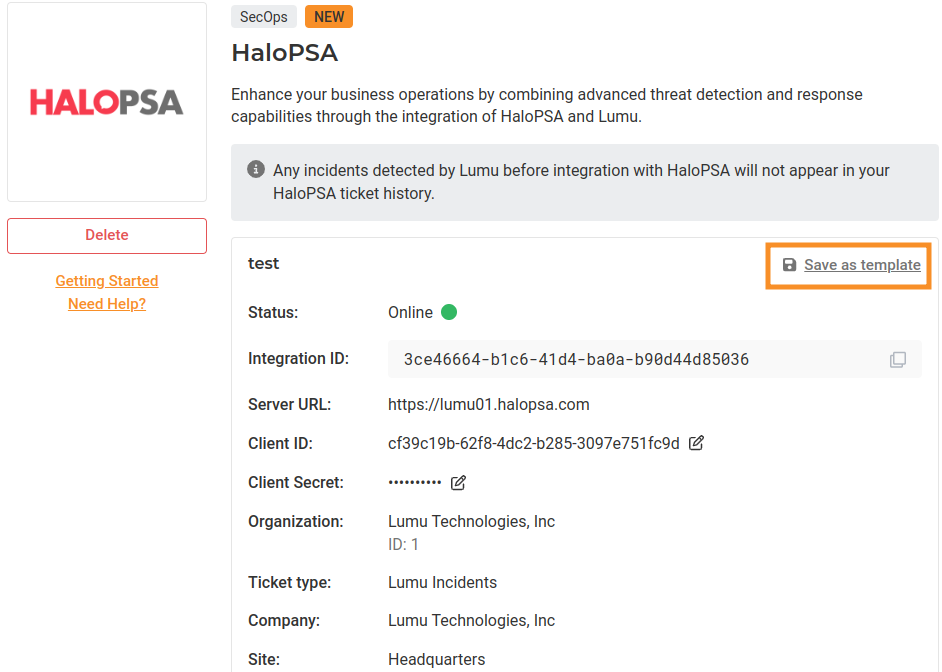Edit the Client Secret using pencil icon
942x672 pixels.
tap(458, 483)
